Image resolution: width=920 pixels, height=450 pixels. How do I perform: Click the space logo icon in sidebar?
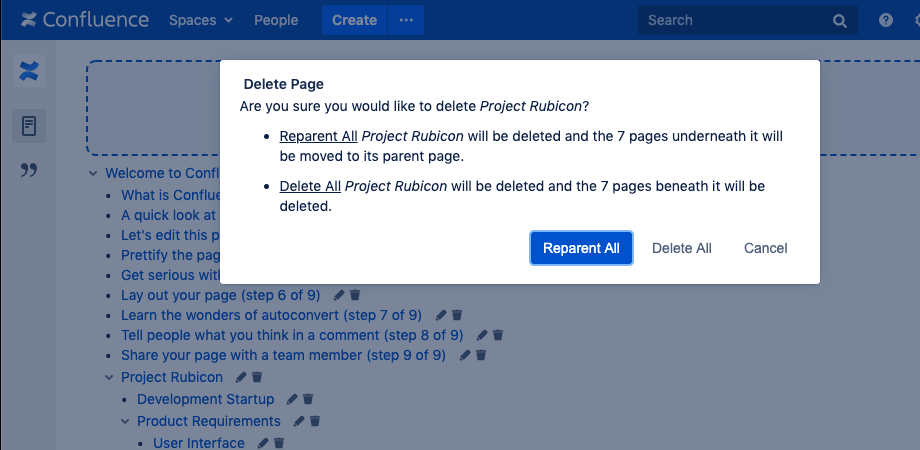click(x=29, y=72)
